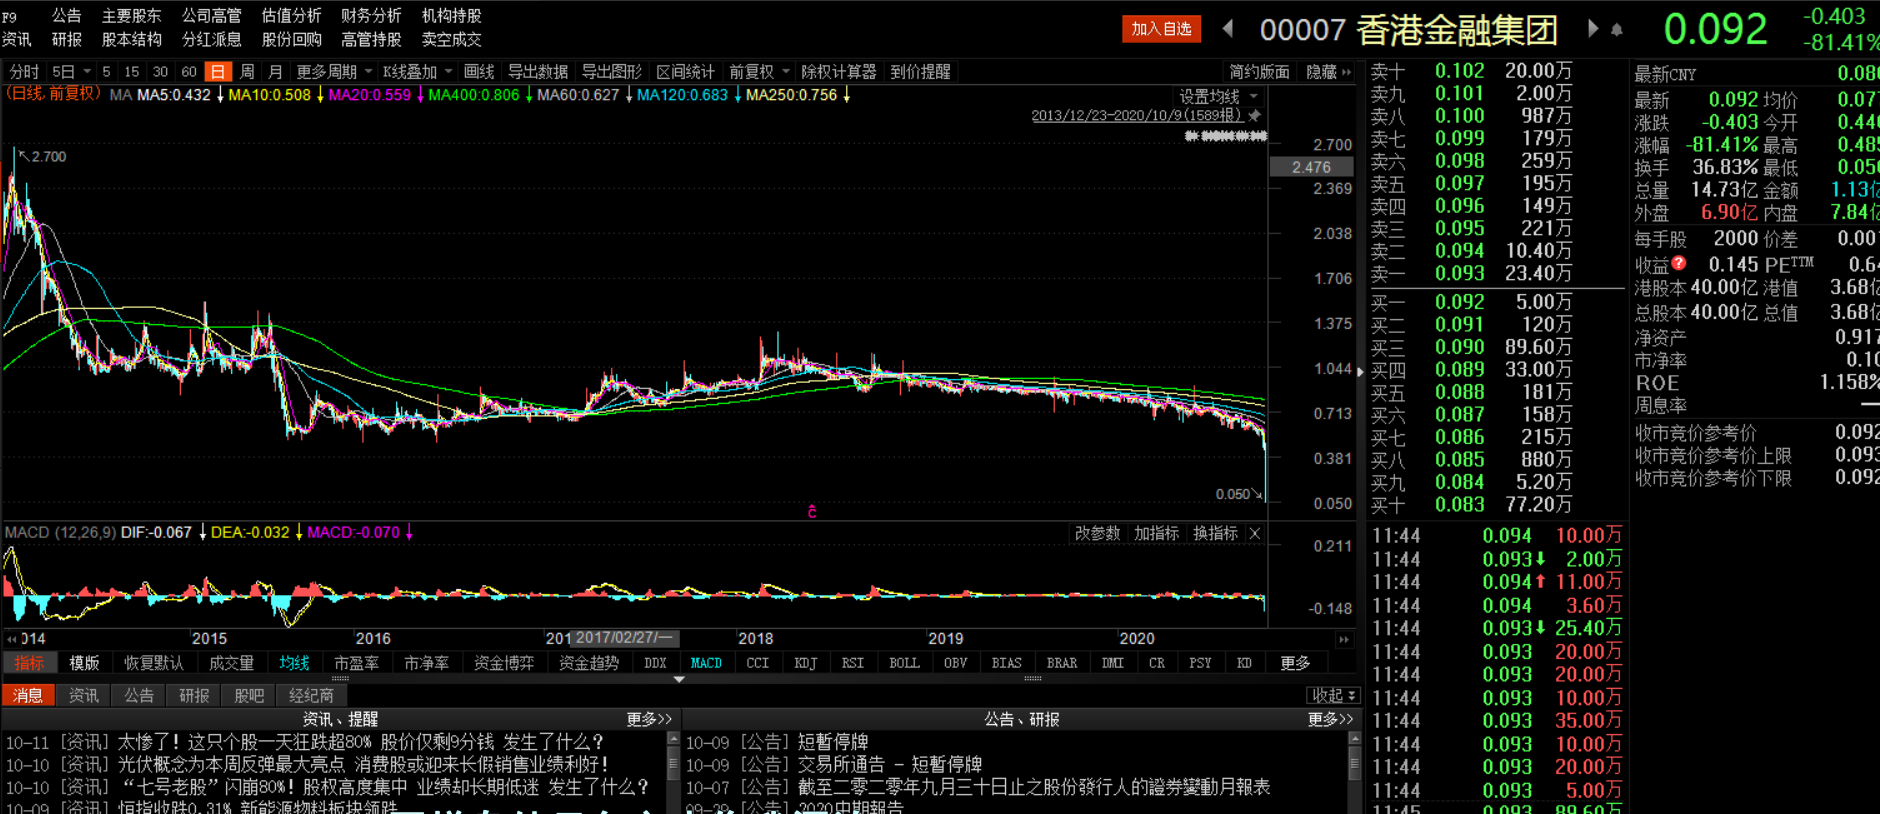Viewport: 1880px width, 814px height.
Task: Toggle the 均线 moving average overlay
Action: coord(294,663)
